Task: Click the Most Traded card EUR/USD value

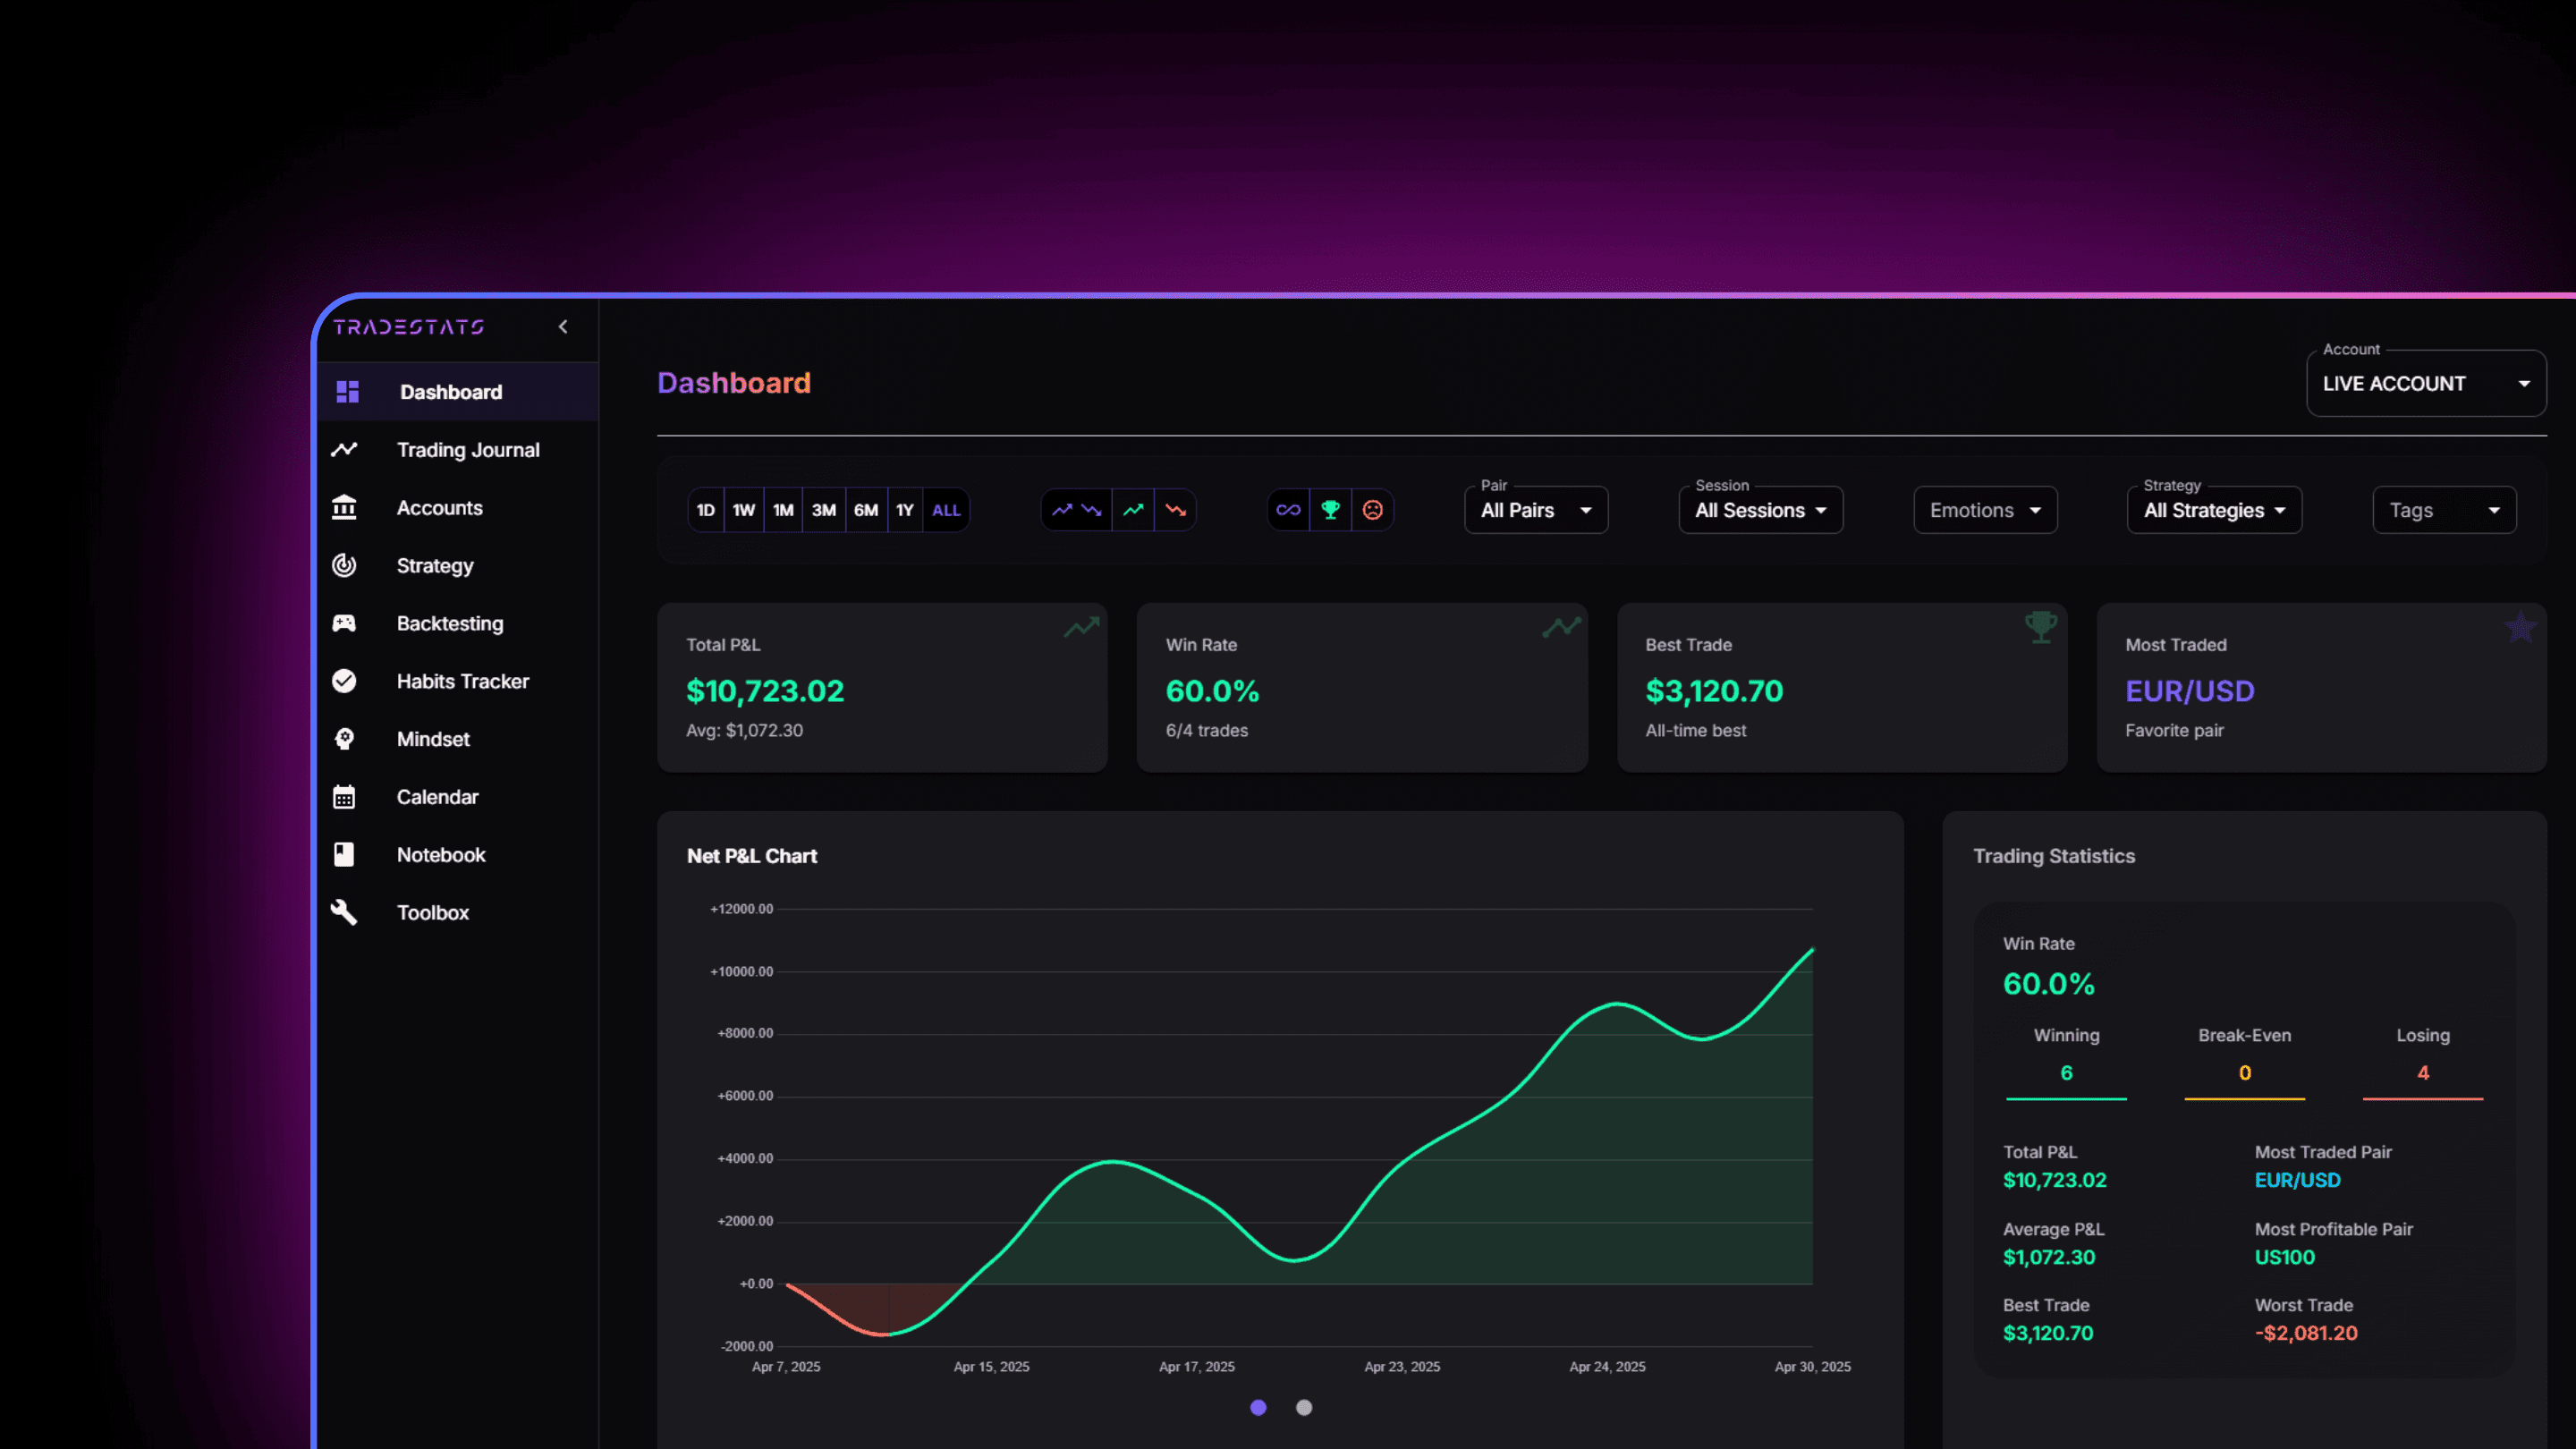Action: (x=2190, y=691)
